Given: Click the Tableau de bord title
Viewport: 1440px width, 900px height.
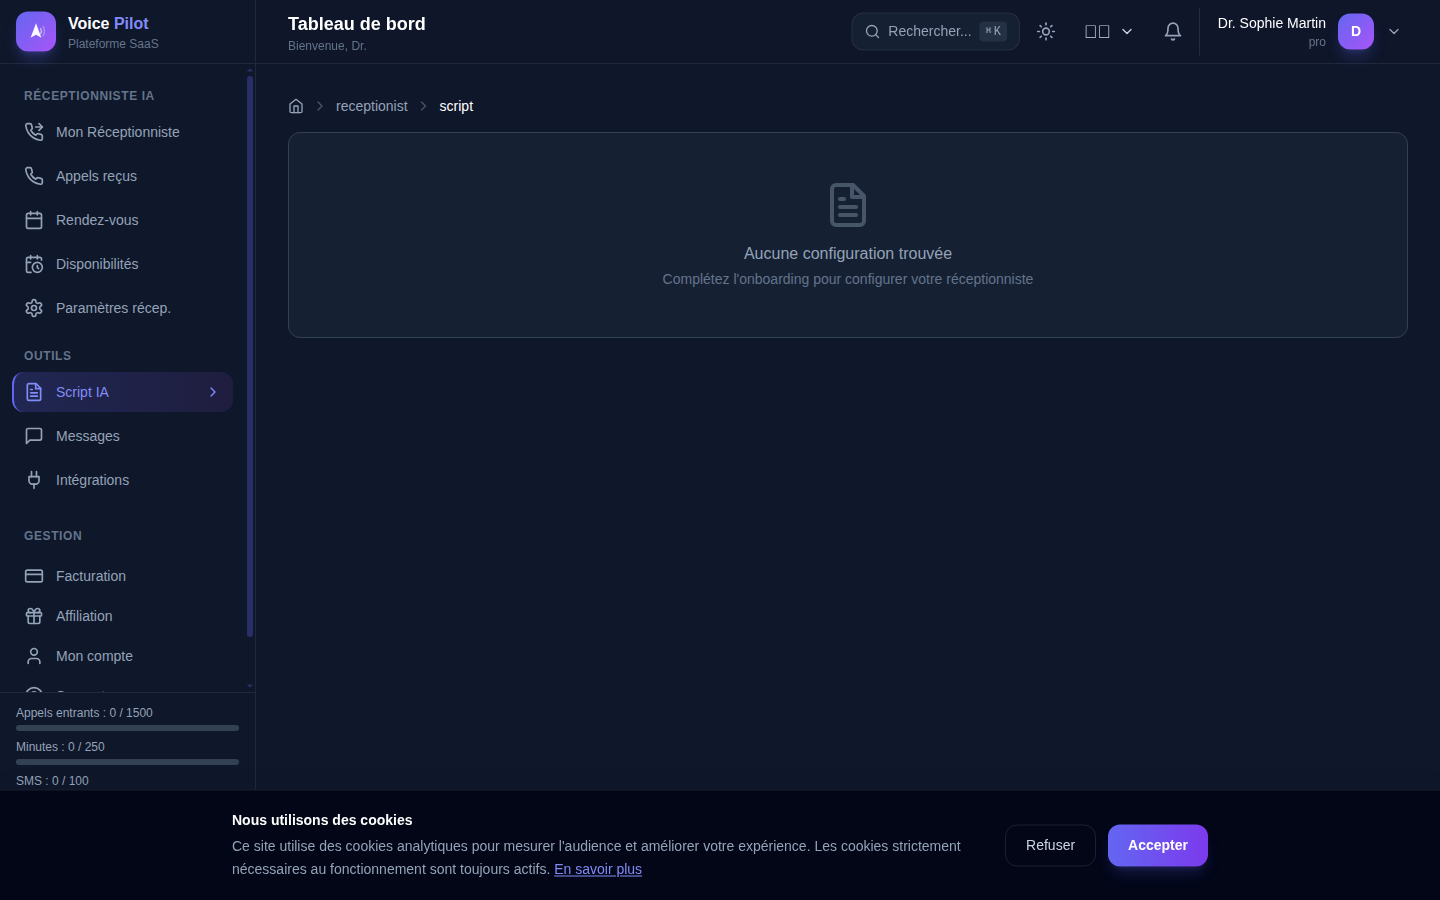Looking at the screenshot, I should pyautogui.click(x=357, y=24).
